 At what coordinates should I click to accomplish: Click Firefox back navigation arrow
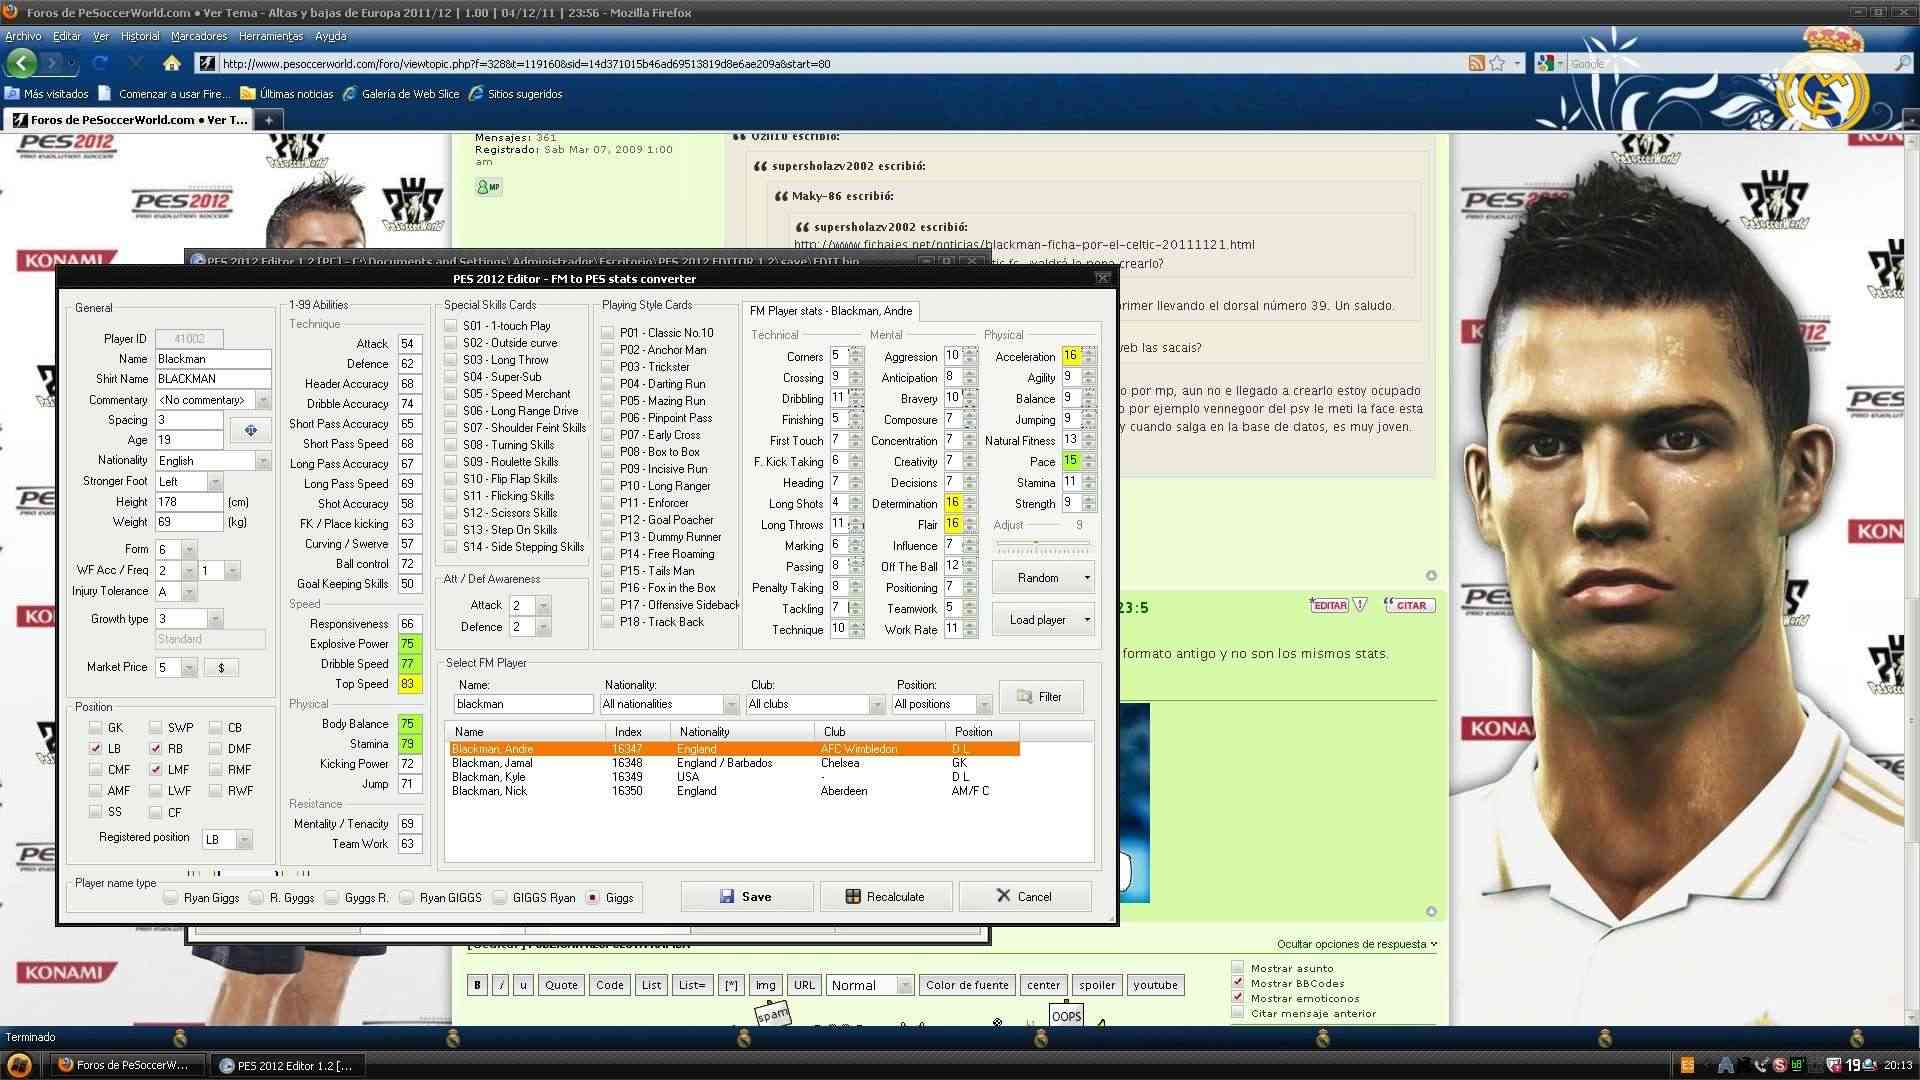(21, 63)
